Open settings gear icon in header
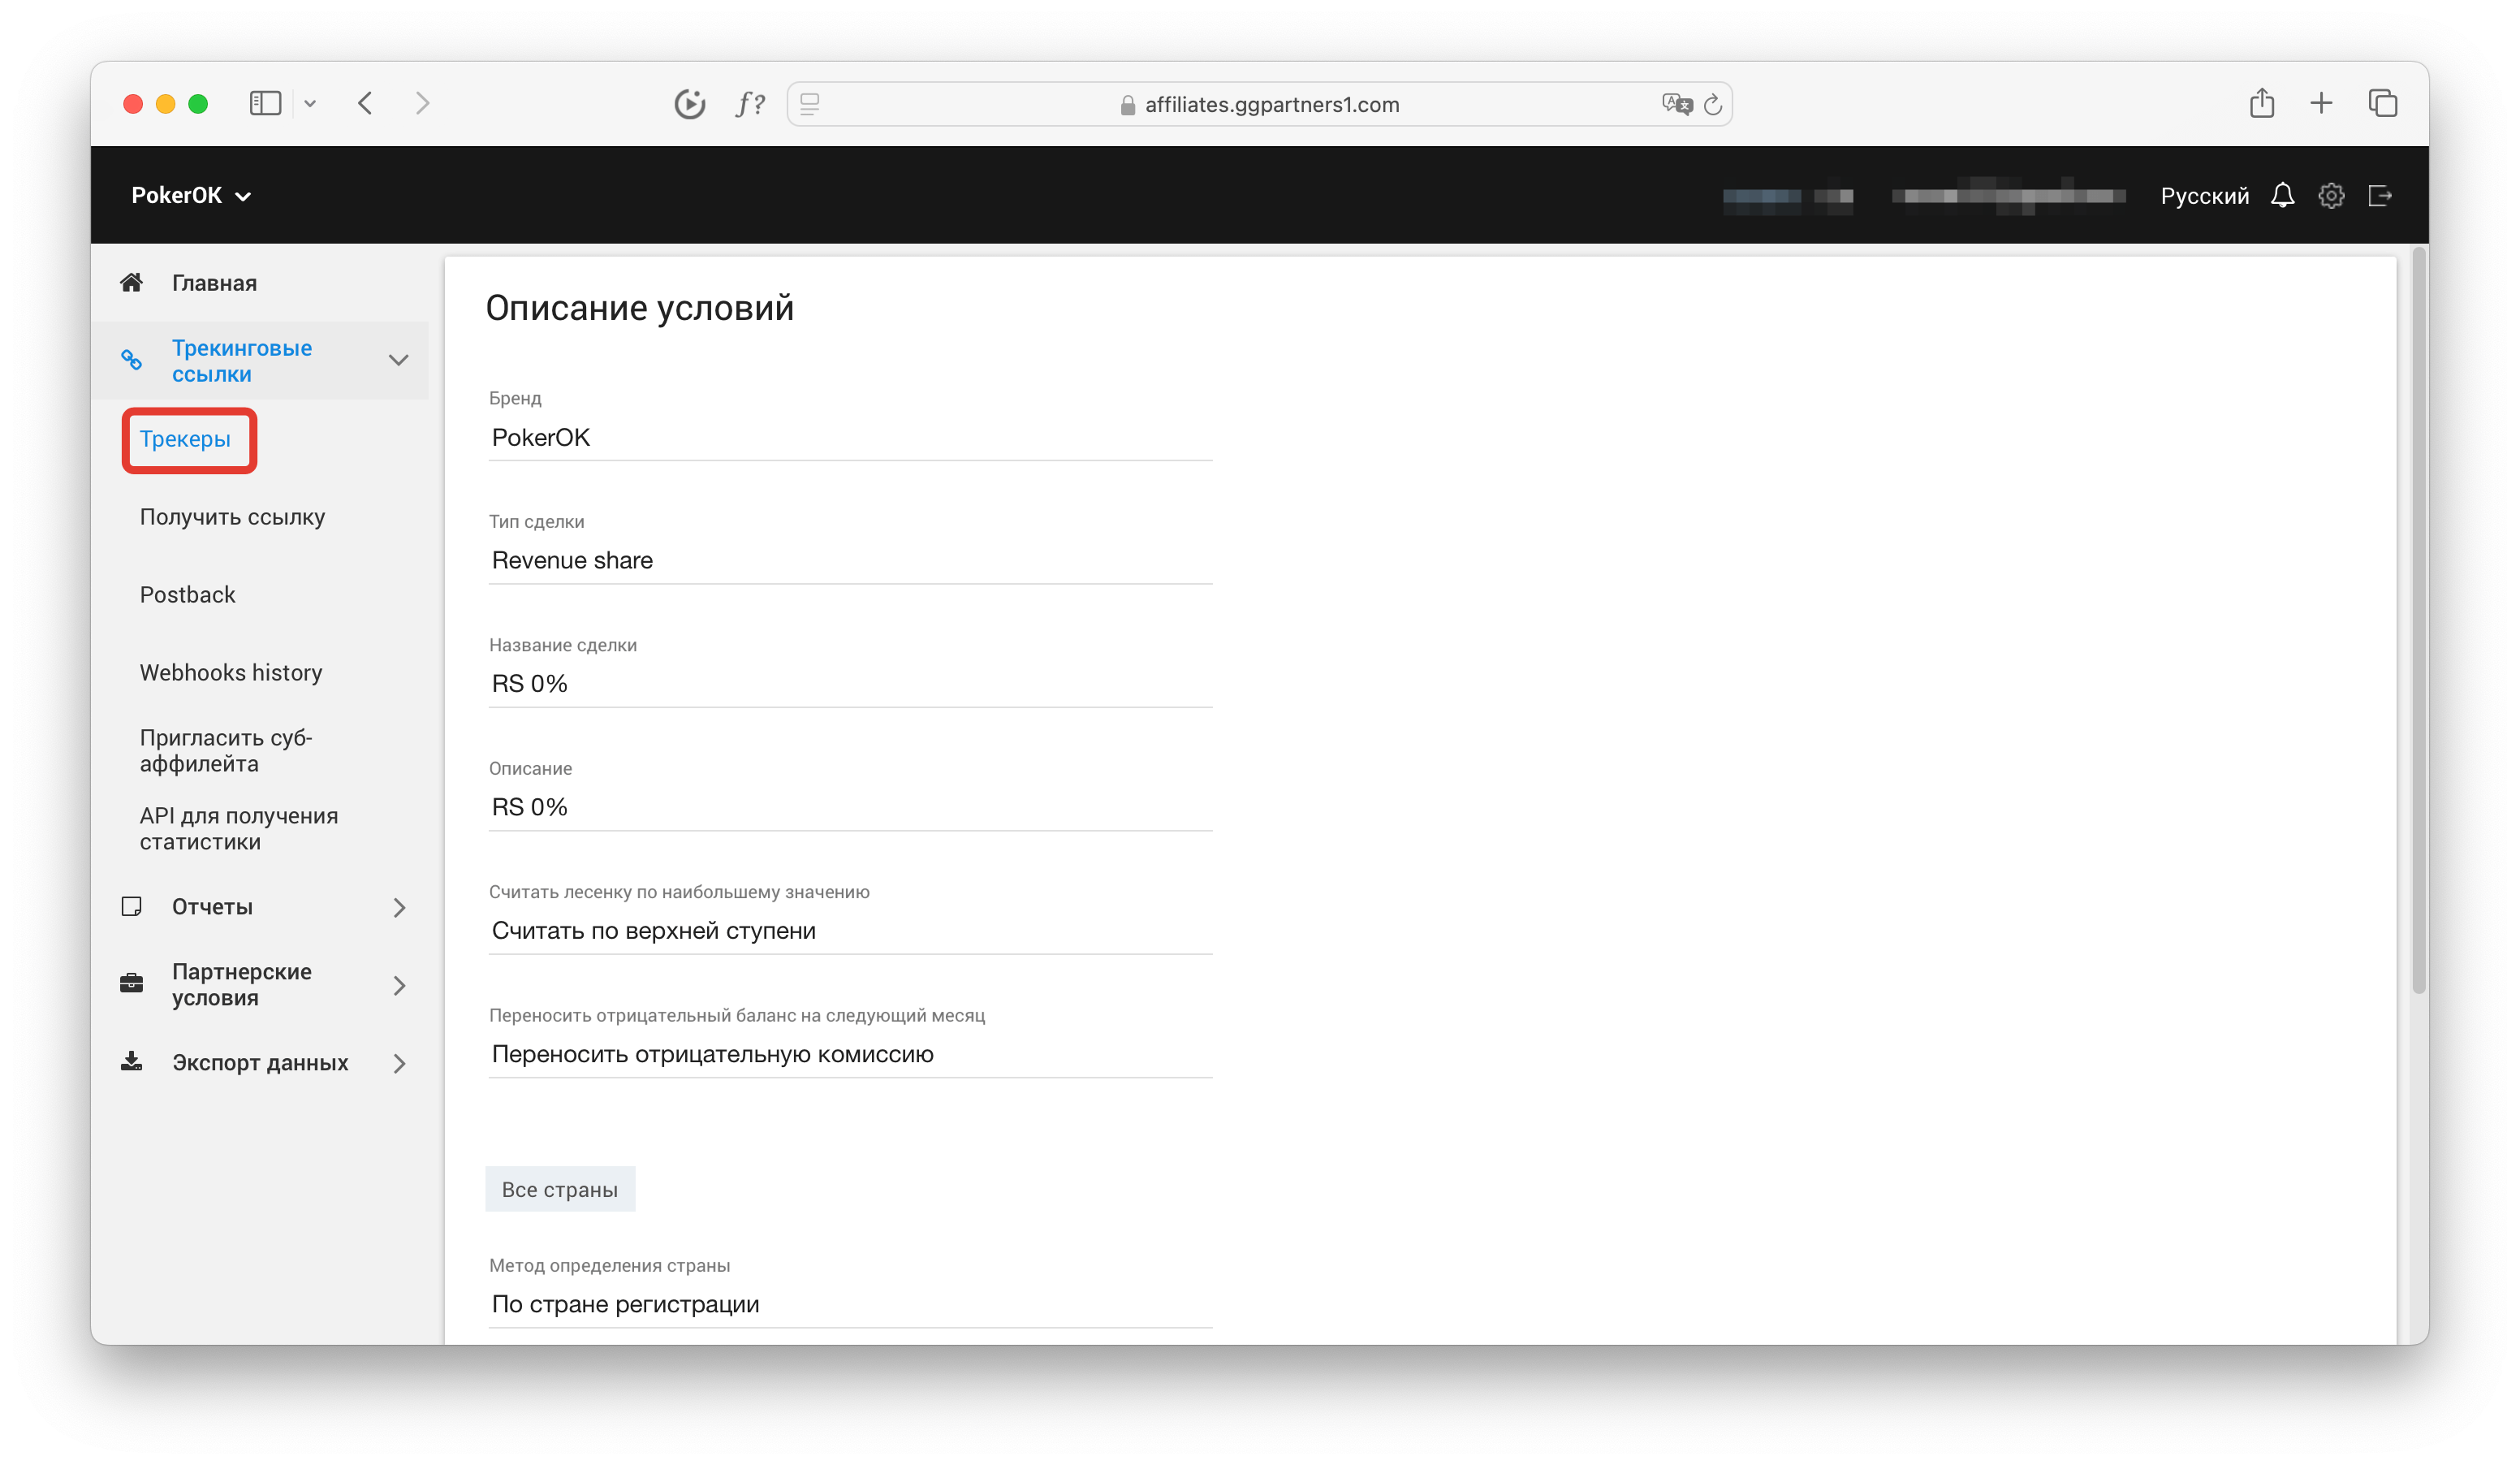2520x1465 pixels. [x=2330, y=196]
